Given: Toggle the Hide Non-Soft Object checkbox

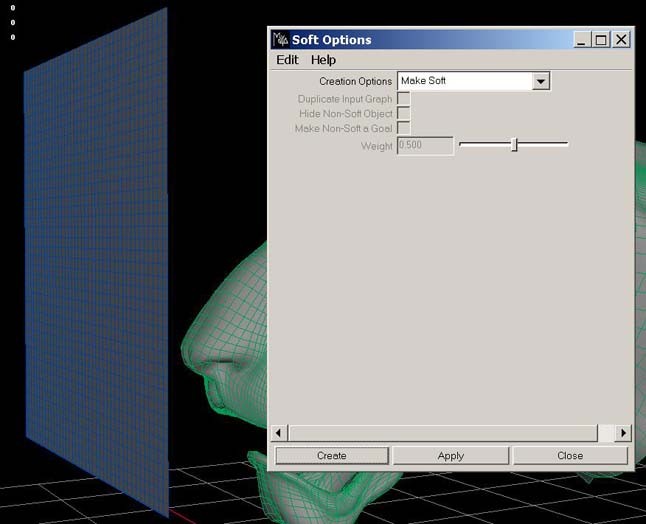Looking at the screenshot, I should coord(403,113).
